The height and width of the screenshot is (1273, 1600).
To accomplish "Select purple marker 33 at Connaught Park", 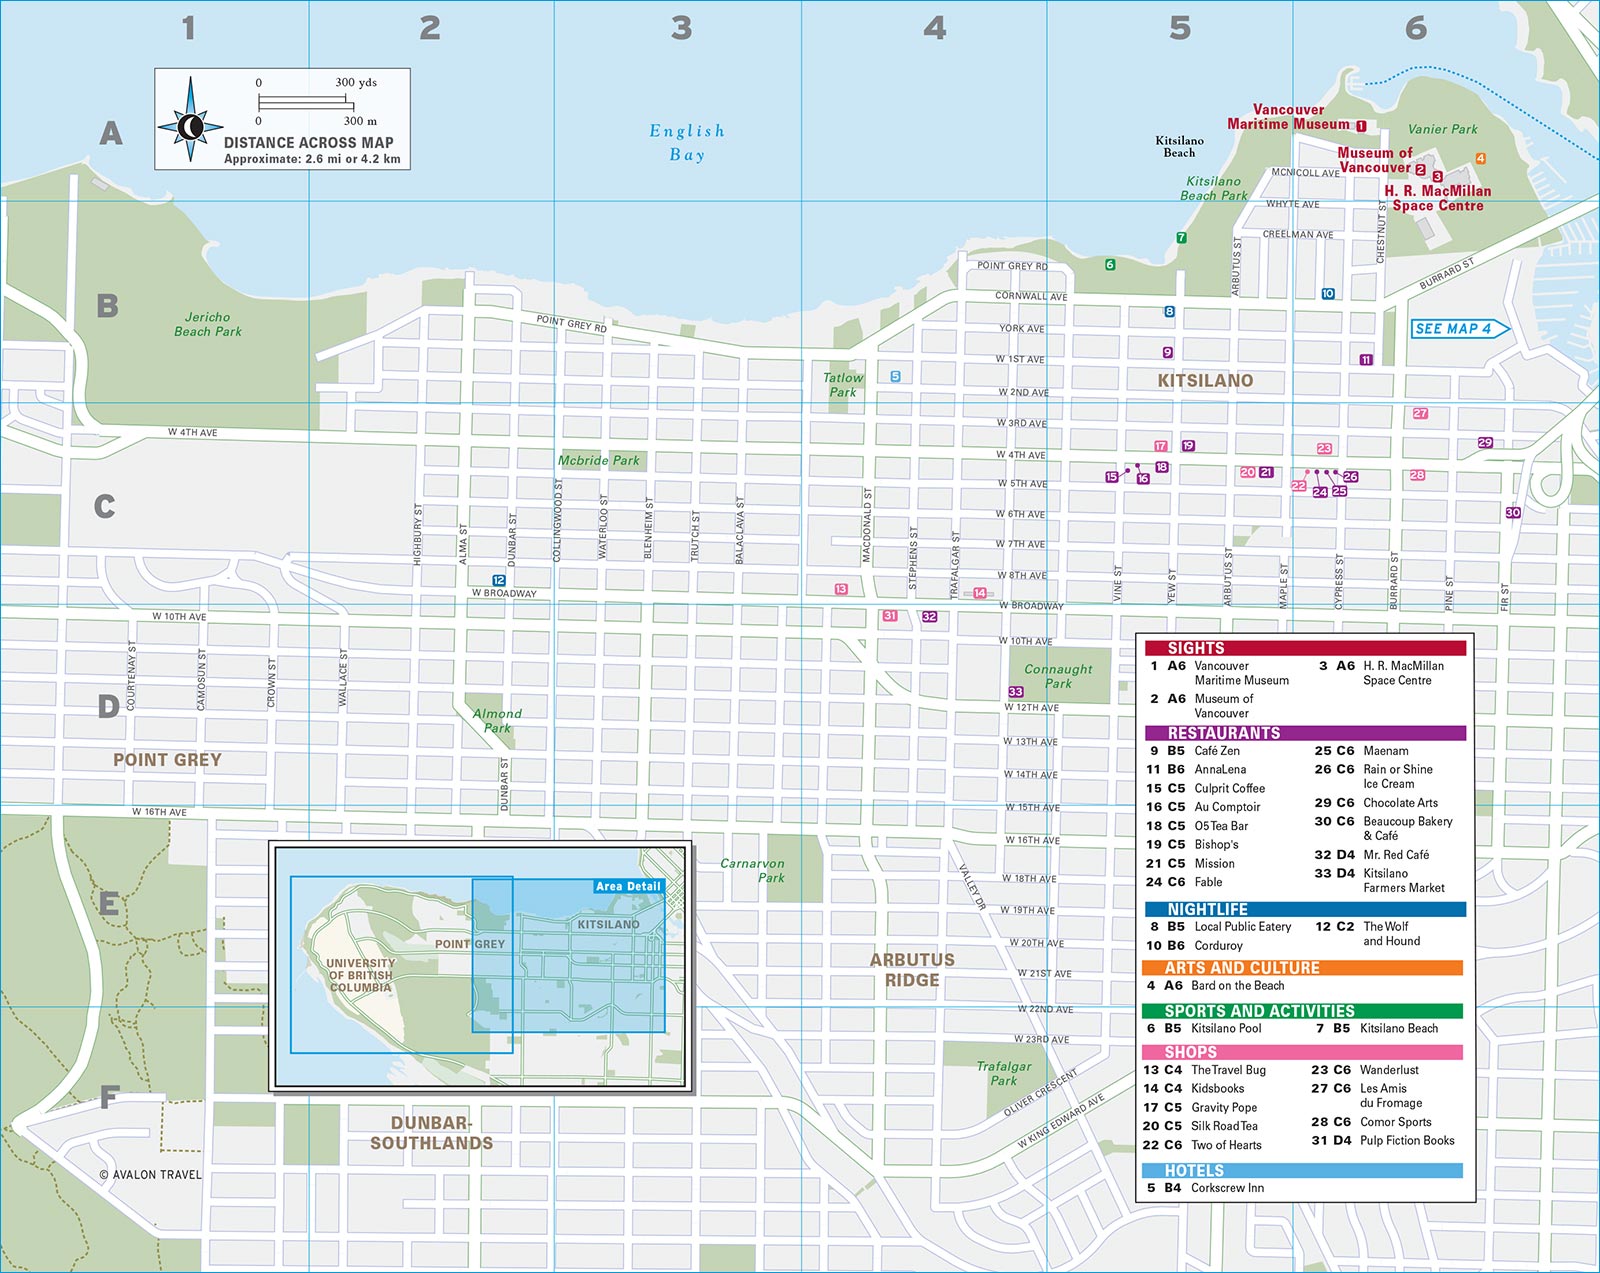I will point(1016,691).
